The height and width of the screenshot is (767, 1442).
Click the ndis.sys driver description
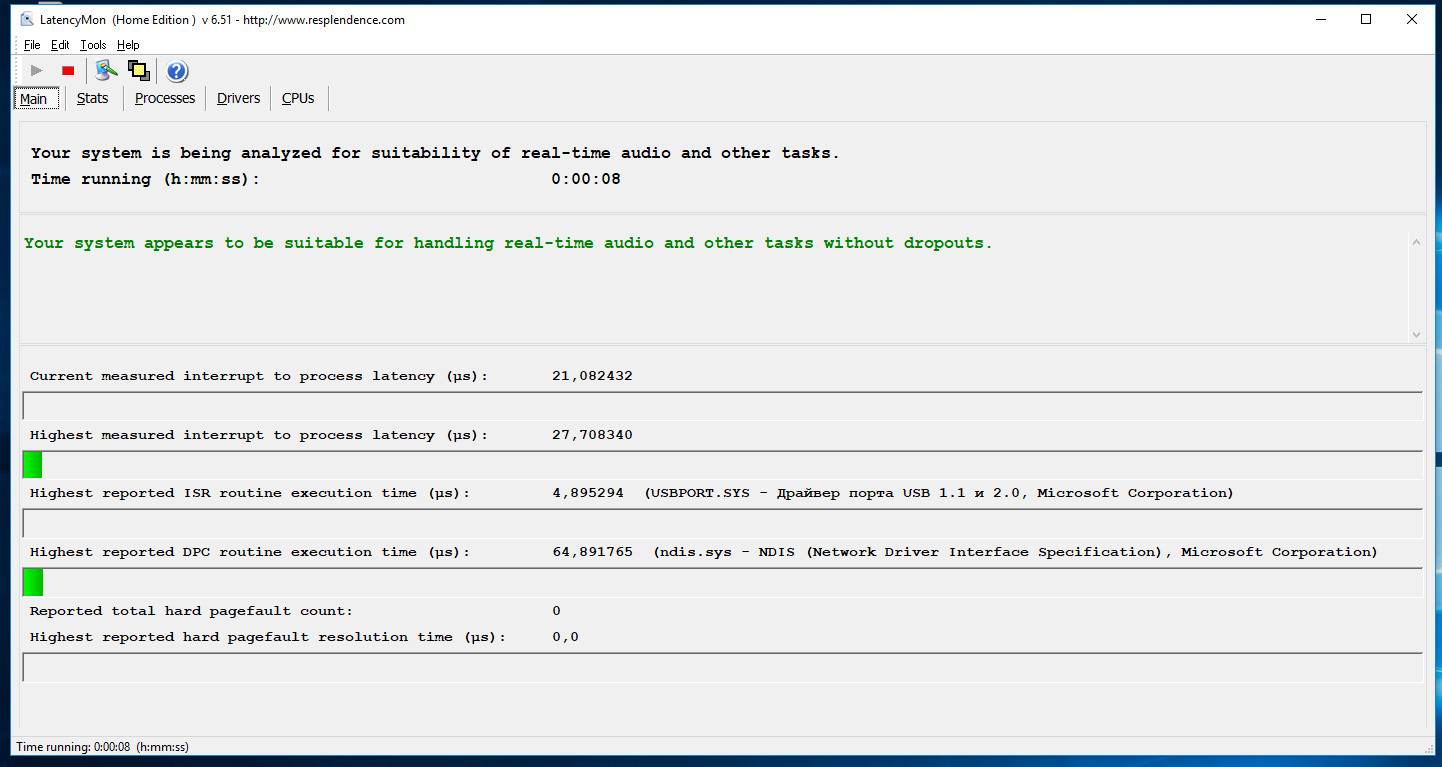click(1015, 552)
